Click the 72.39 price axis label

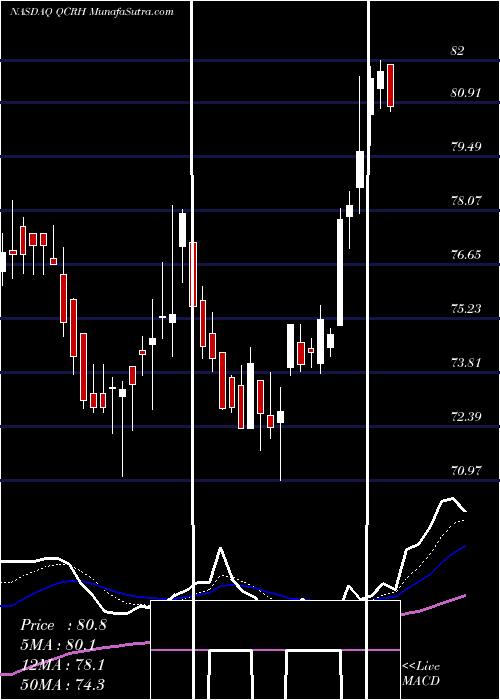(466, 417)
